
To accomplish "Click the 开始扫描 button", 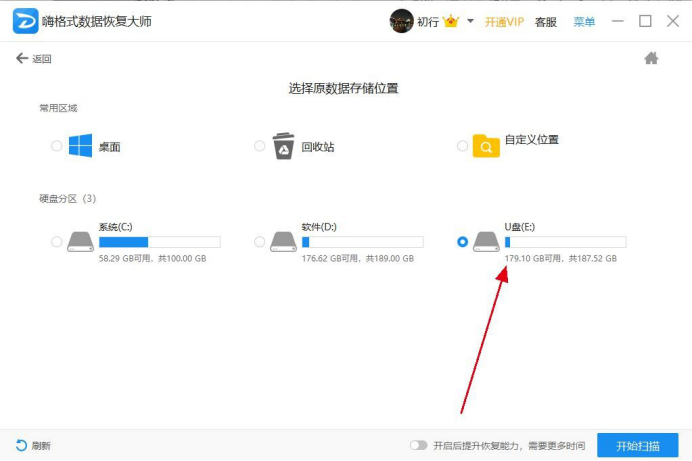I will [x=638, y=446].
